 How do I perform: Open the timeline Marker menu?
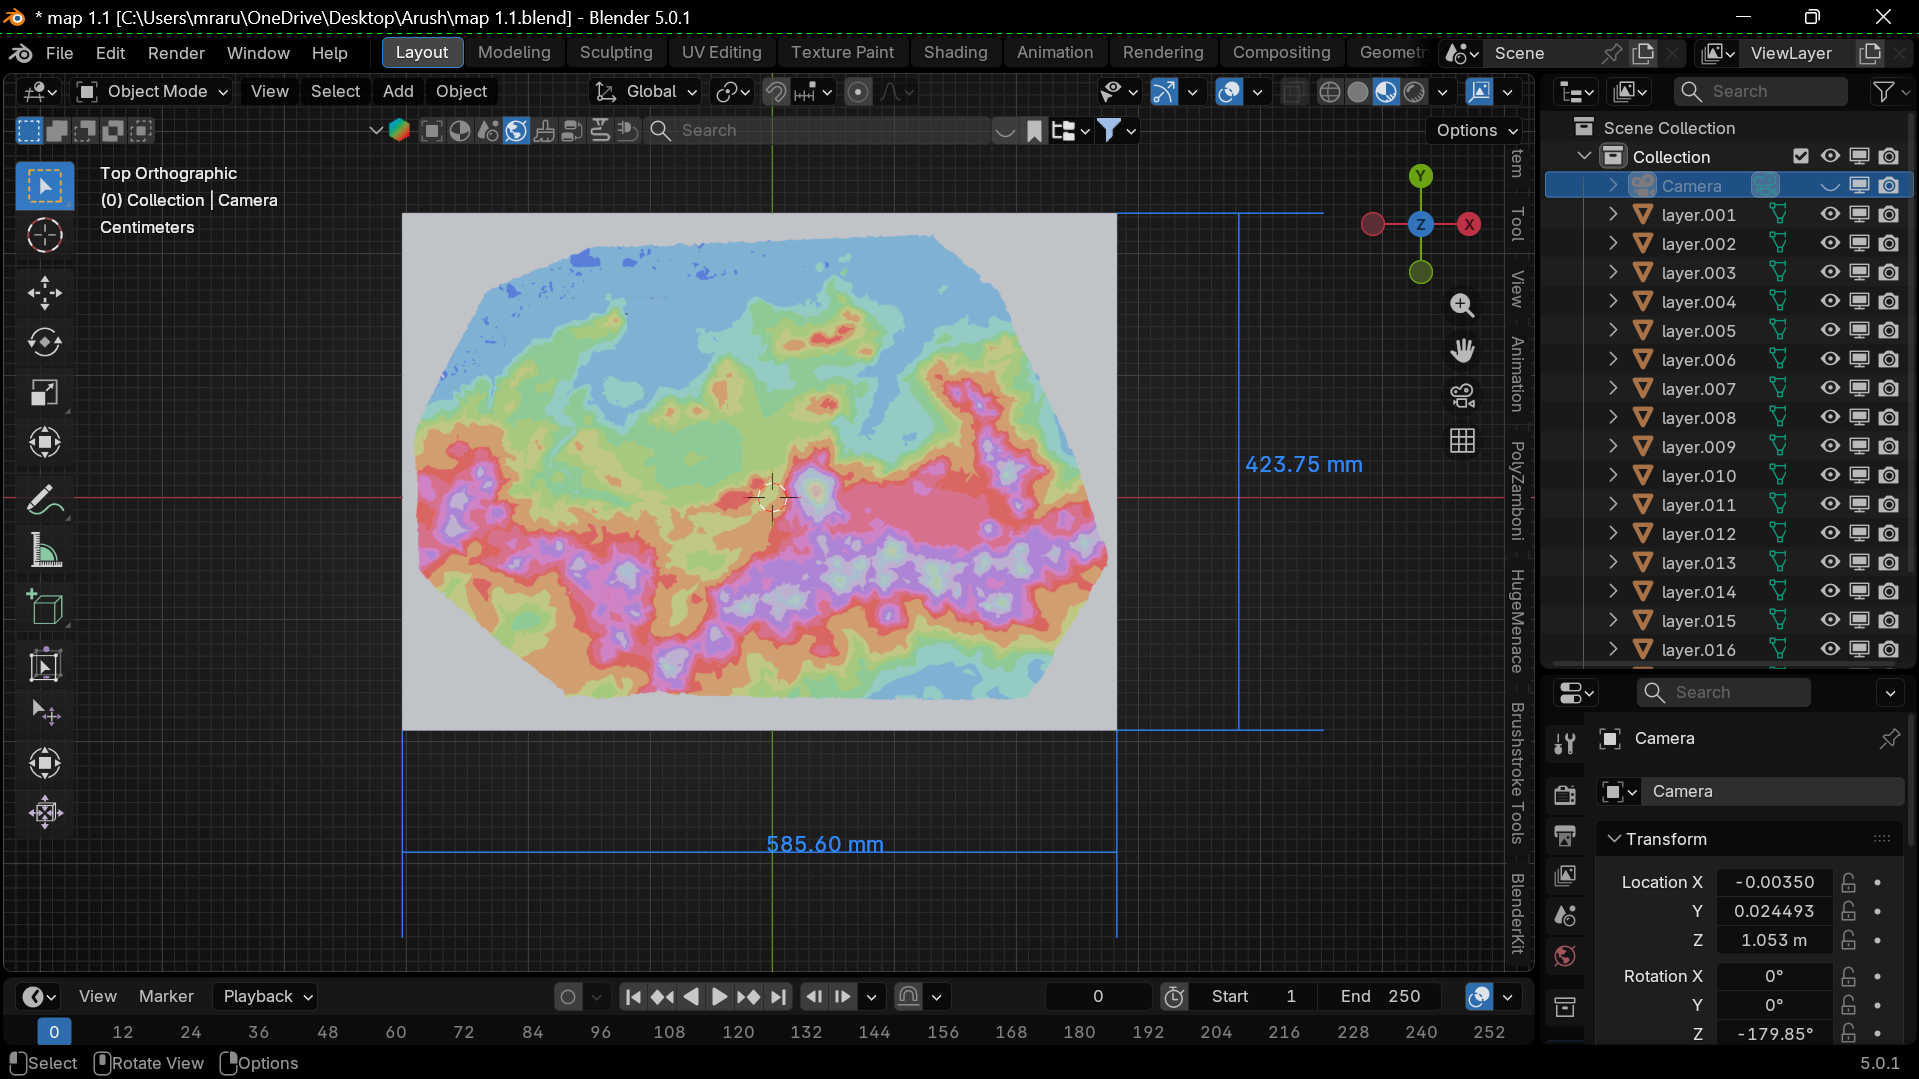pos(166,997)
